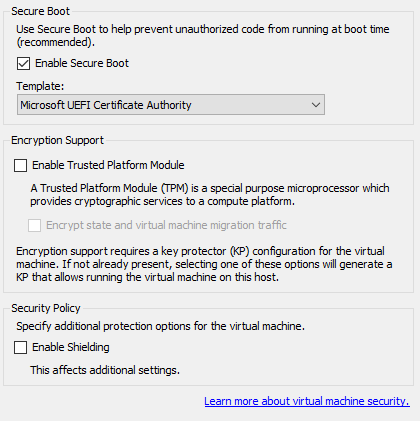420x421 pixels.
Task: Click the greyed Encrypt state and migration traffic checkbox
Action: 35,225
